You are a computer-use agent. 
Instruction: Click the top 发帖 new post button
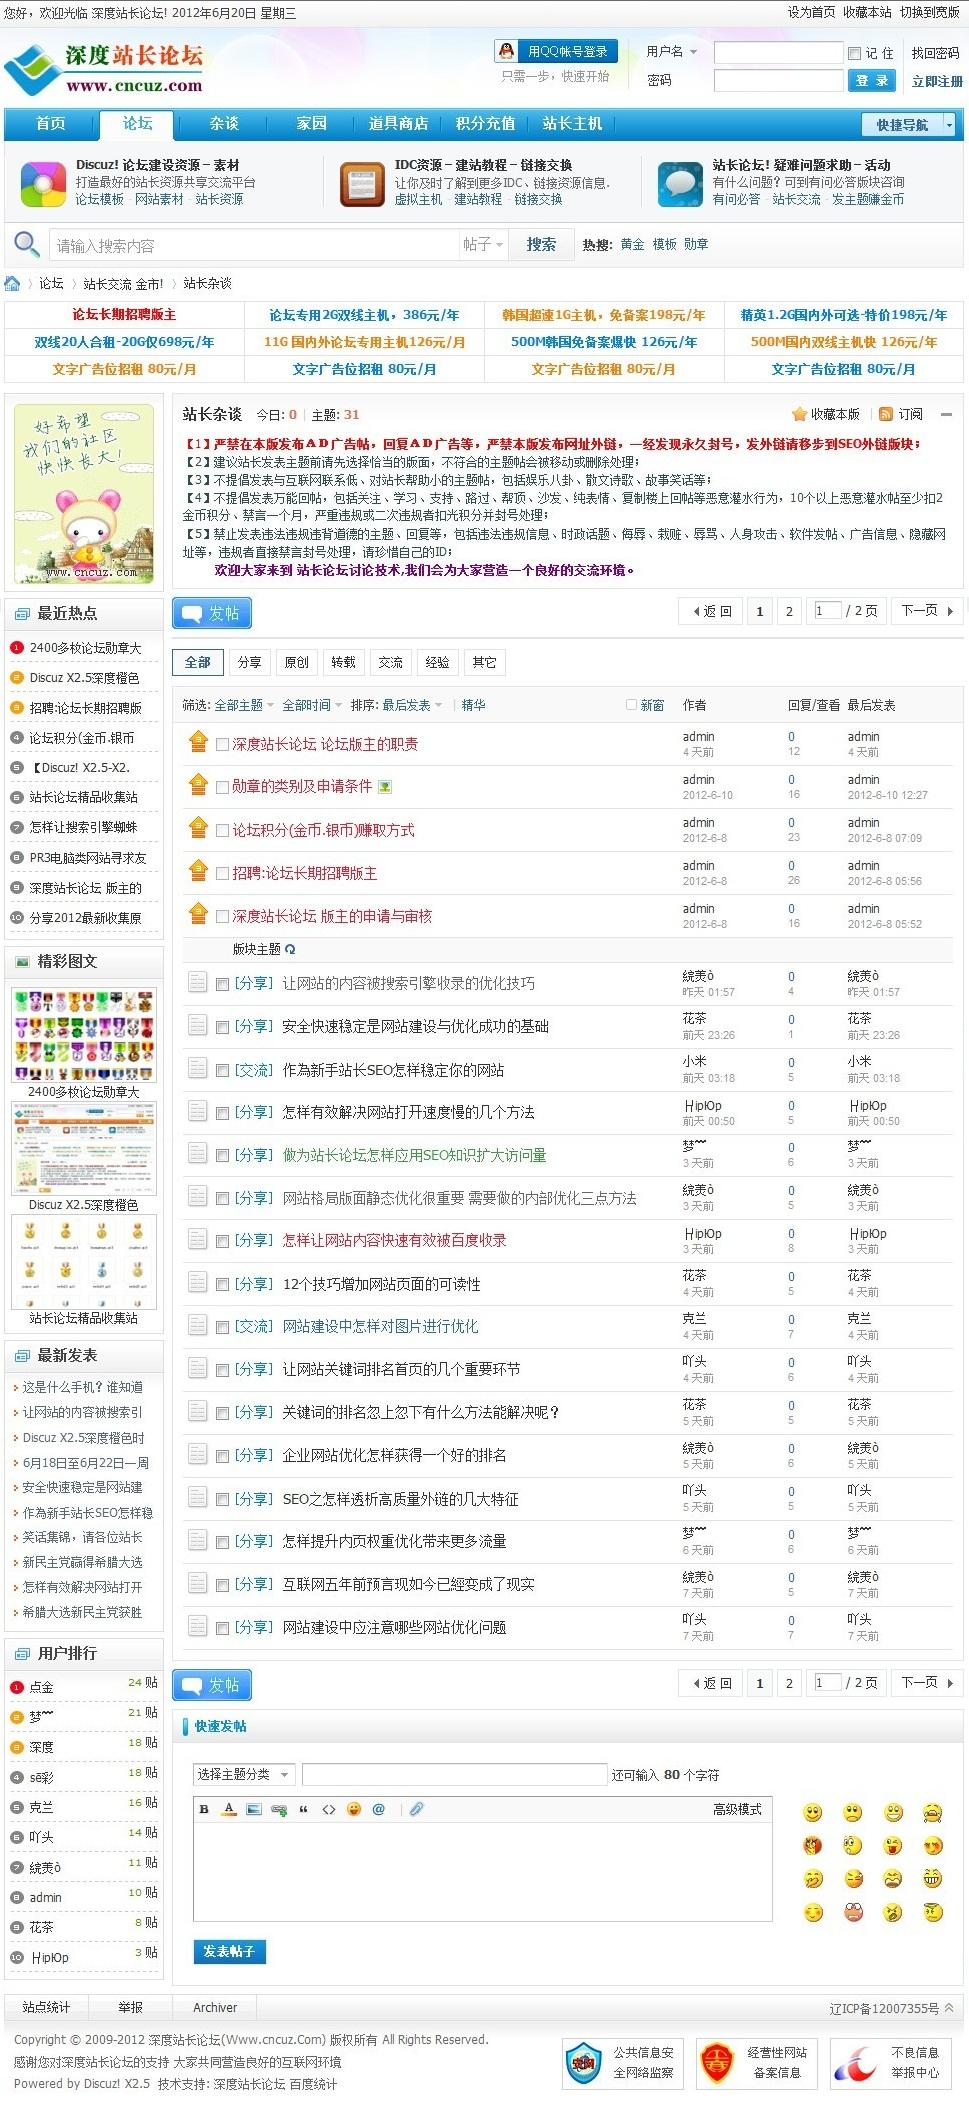[212, 613]
